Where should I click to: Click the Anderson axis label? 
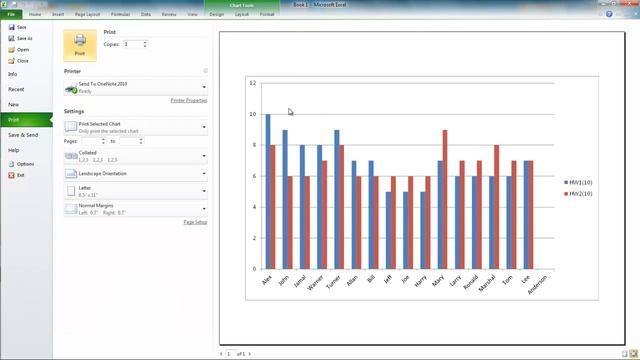tap(538, 285)
